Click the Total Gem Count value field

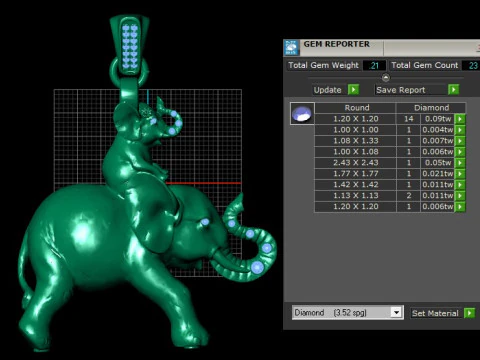(472, 65)
